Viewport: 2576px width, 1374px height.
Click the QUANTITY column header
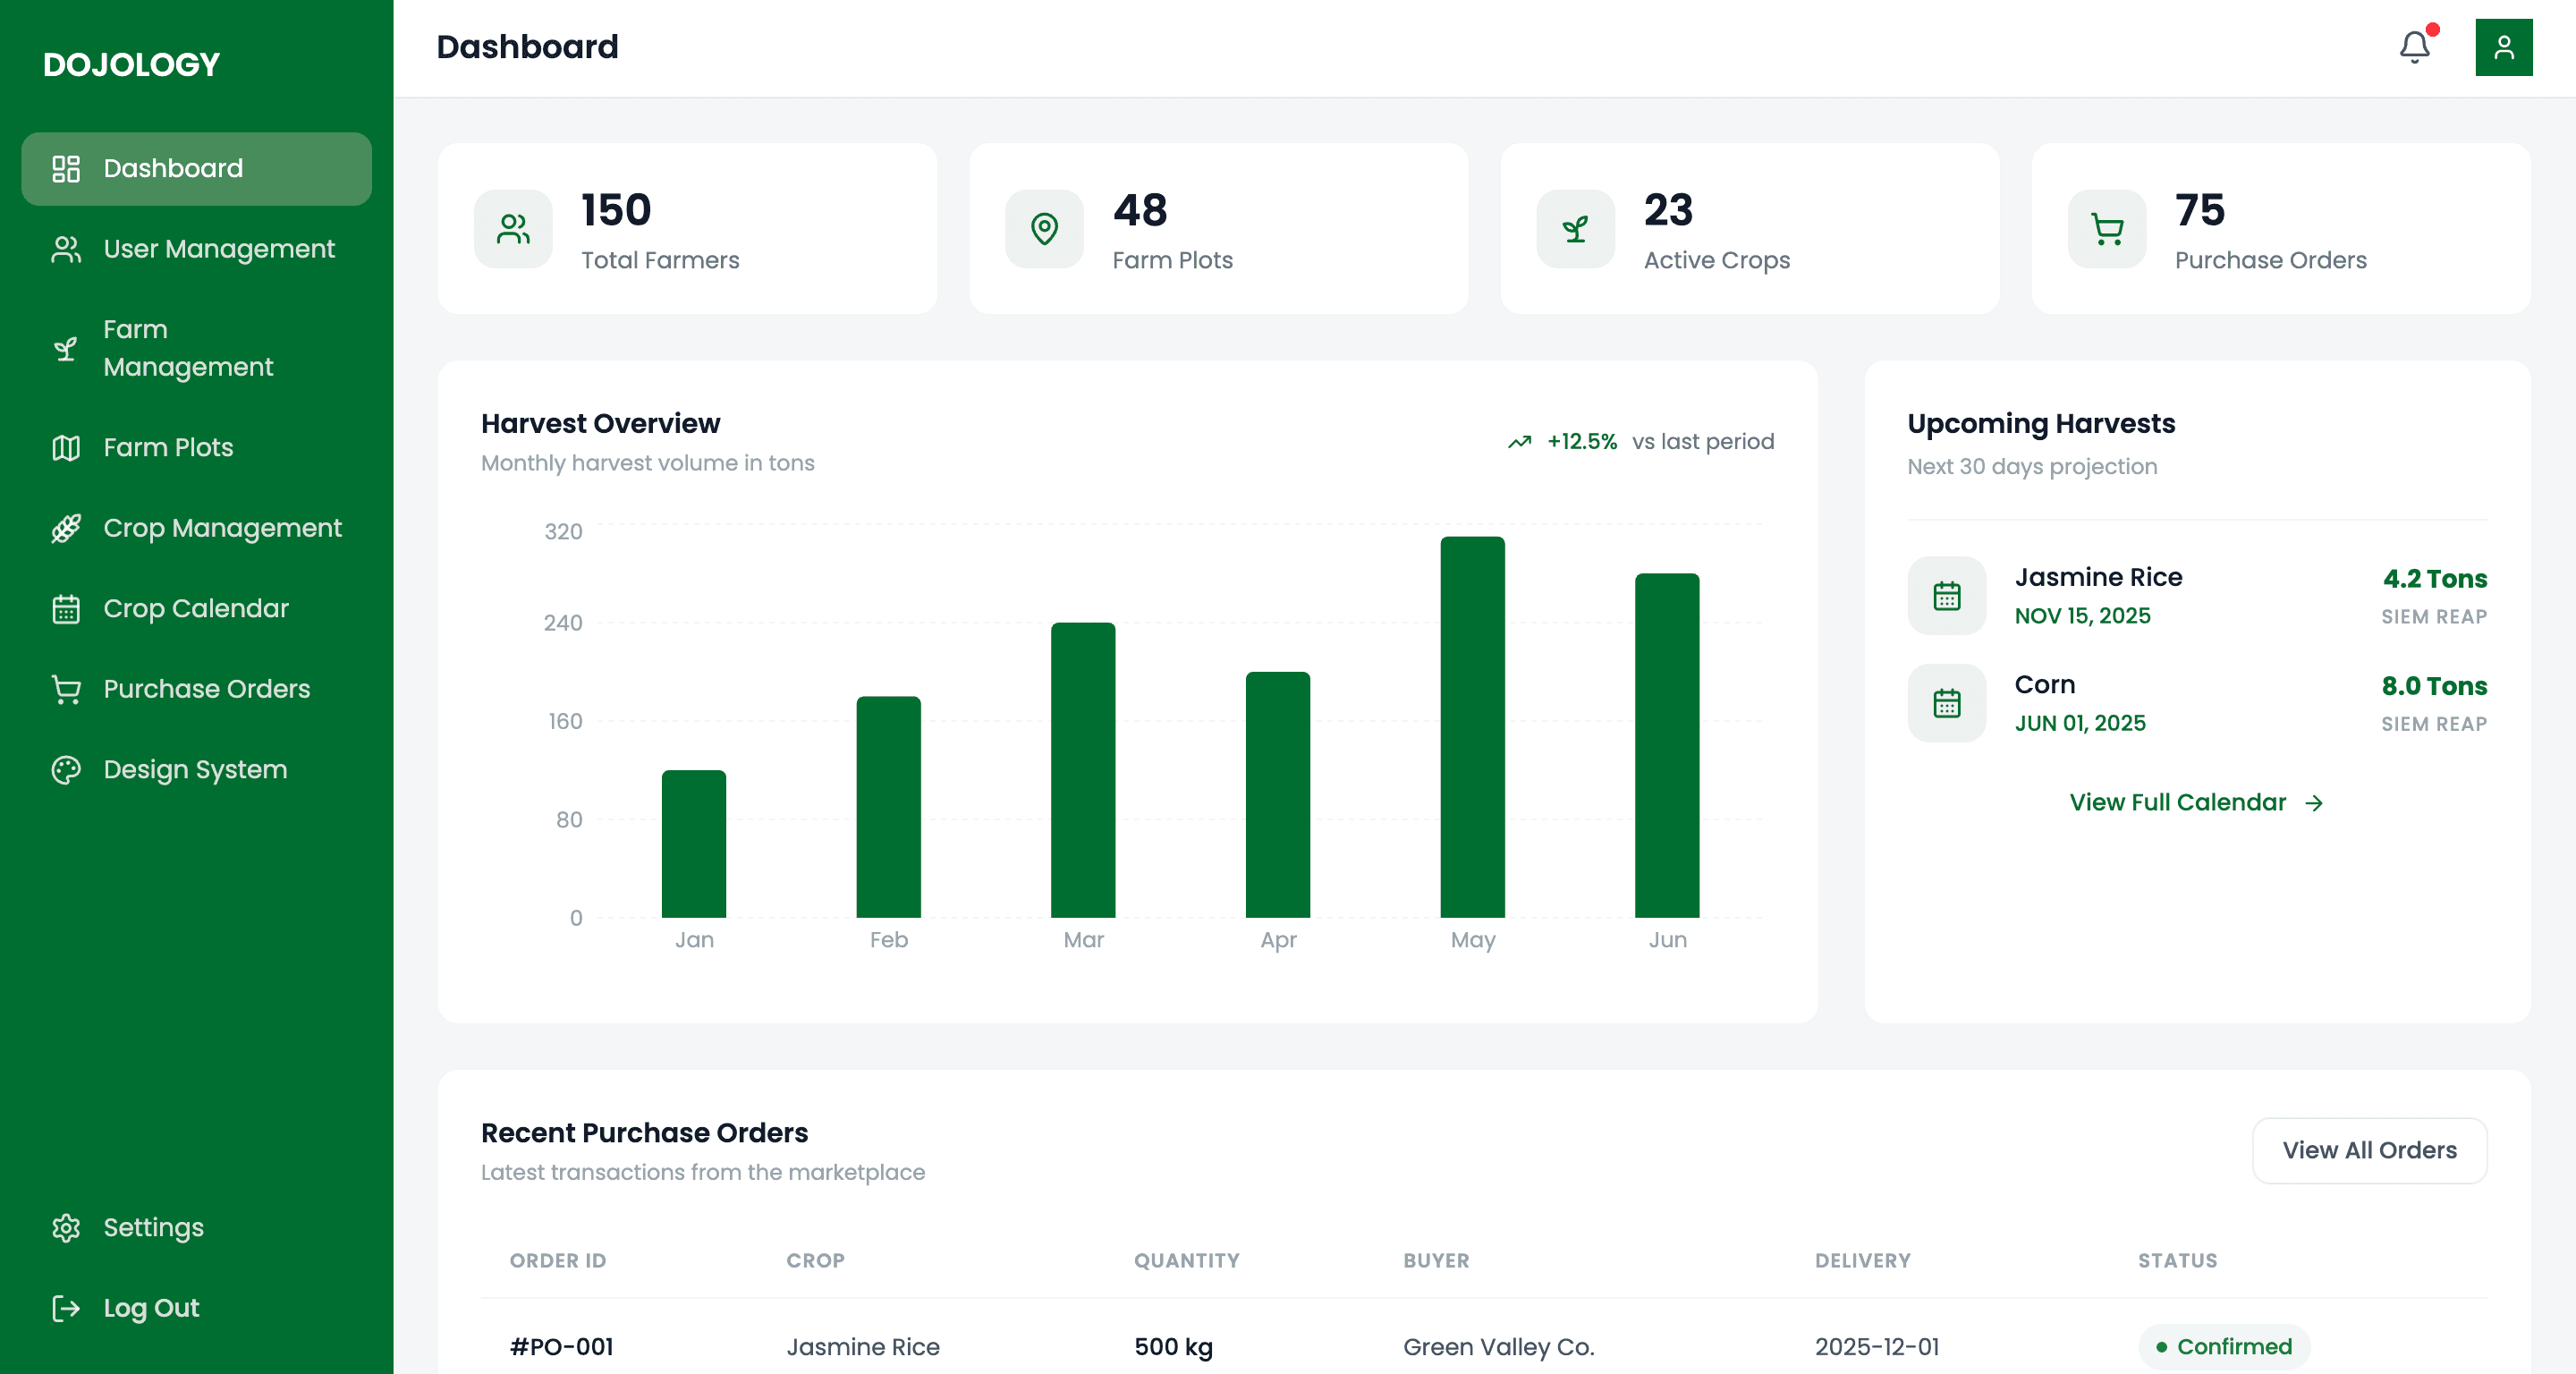[1186, 1261]
